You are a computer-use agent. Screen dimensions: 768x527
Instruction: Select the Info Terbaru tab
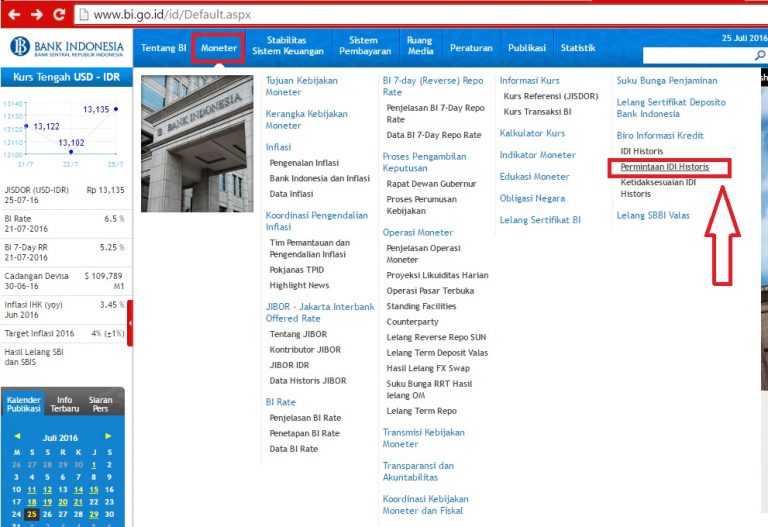click(x=64, y=404)
